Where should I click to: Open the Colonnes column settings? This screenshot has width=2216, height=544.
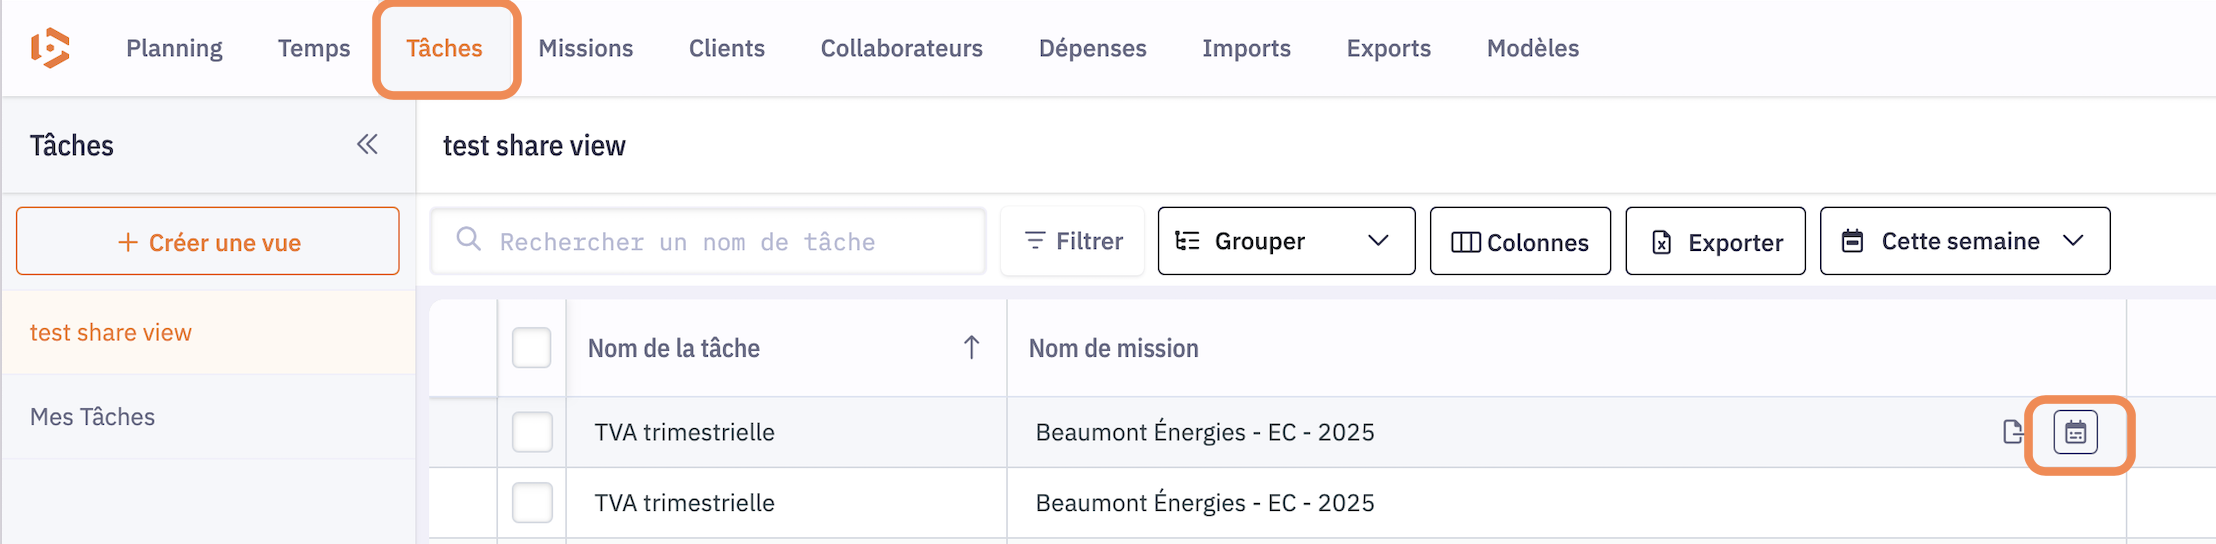pos(1519,242)
